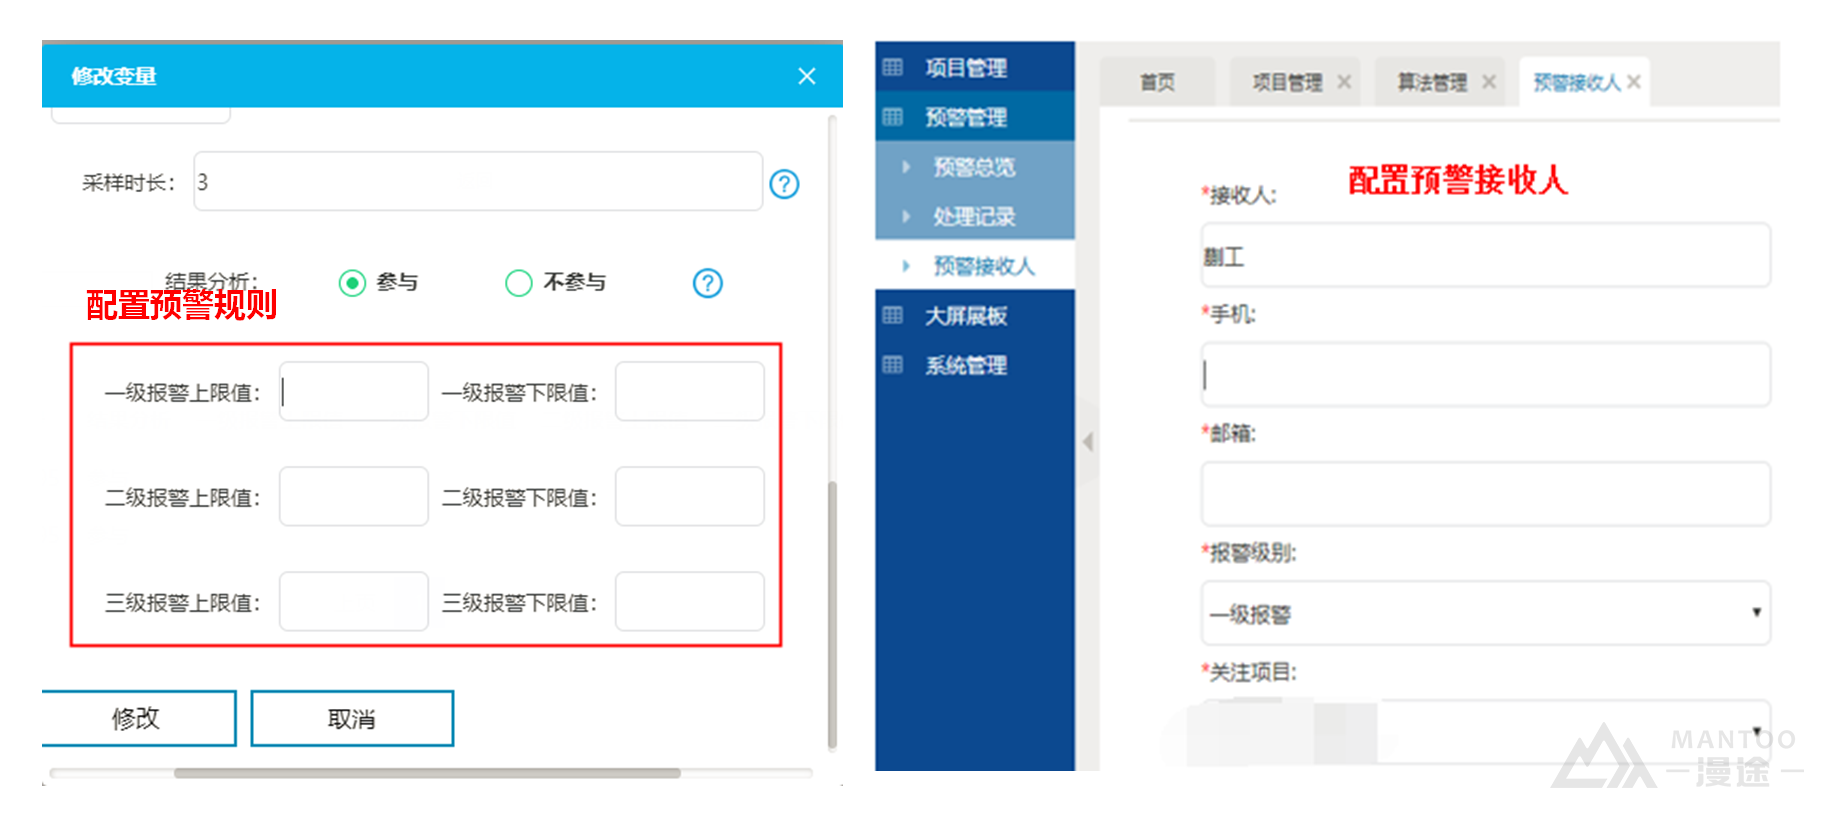Select the 不参与 radio button
1826x821 pixels.
(x=518, y=283)
